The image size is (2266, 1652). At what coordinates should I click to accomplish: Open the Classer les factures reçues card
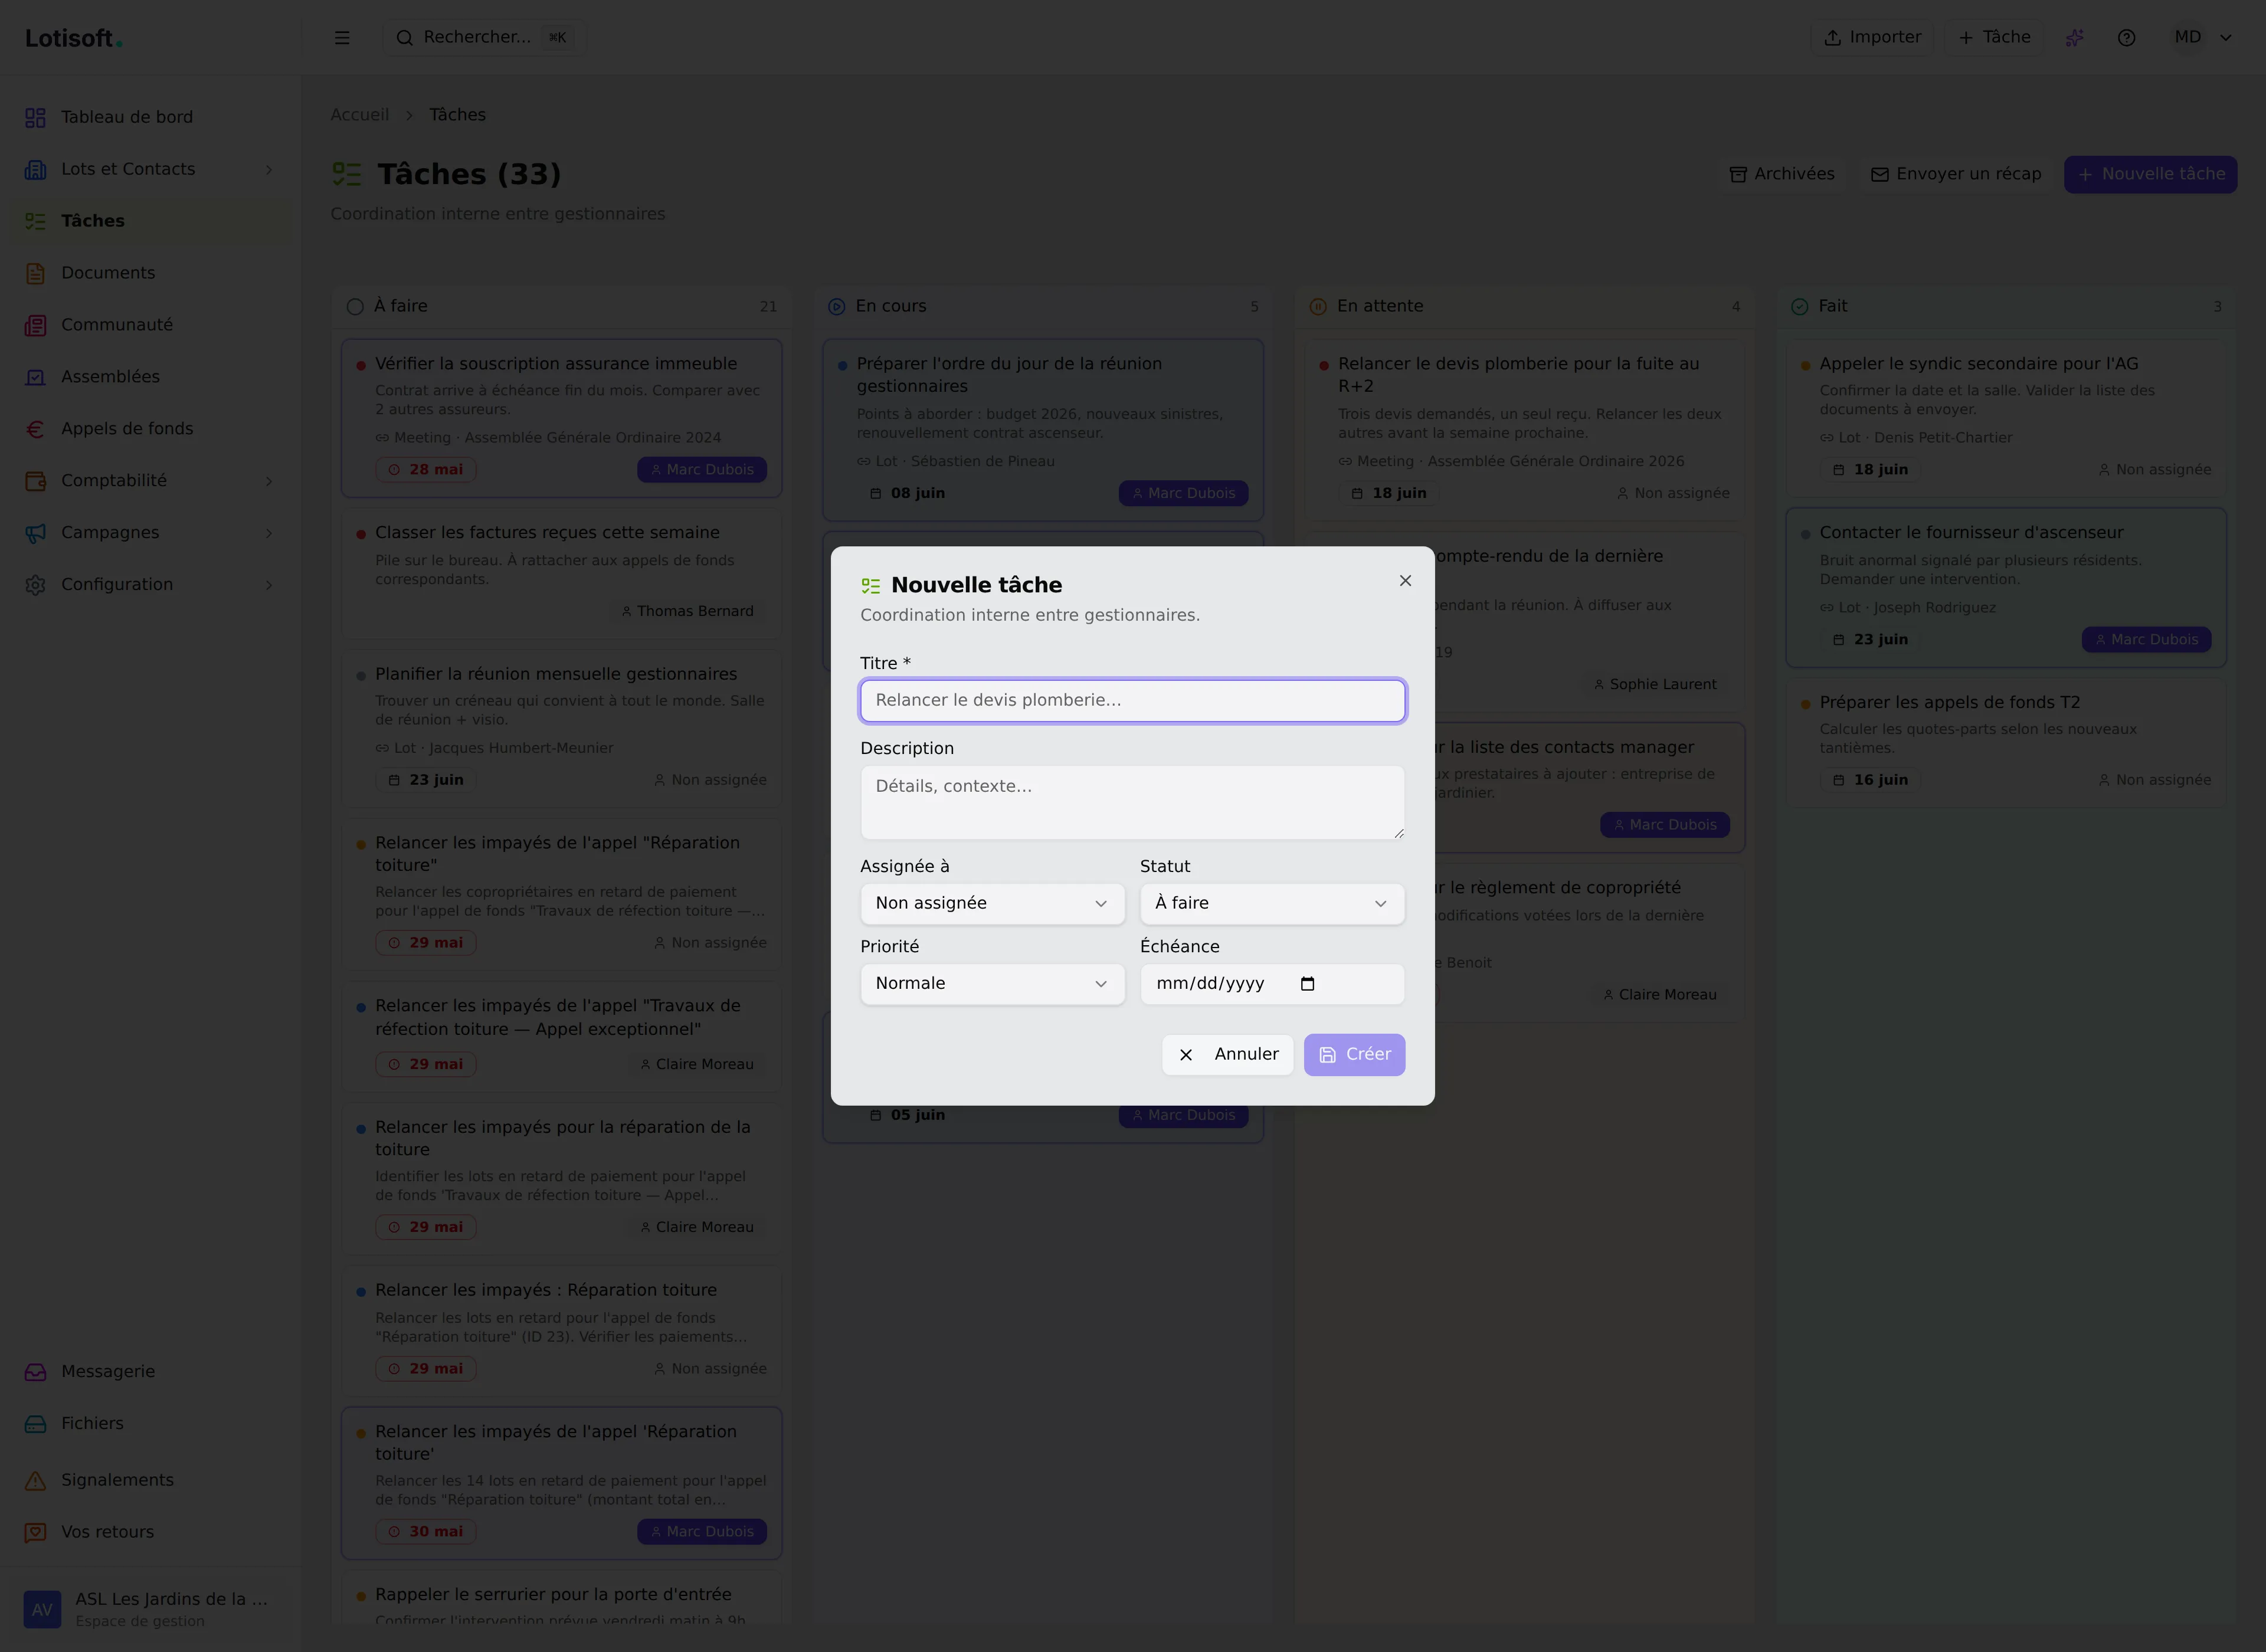[562, 574]
